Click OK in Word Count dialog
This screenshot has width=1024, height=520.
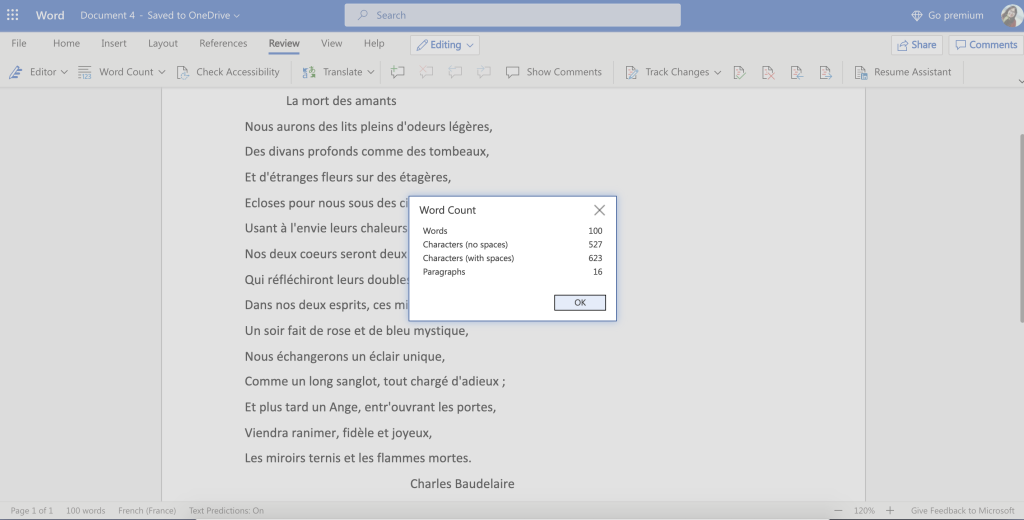click(x=580, y=302)
